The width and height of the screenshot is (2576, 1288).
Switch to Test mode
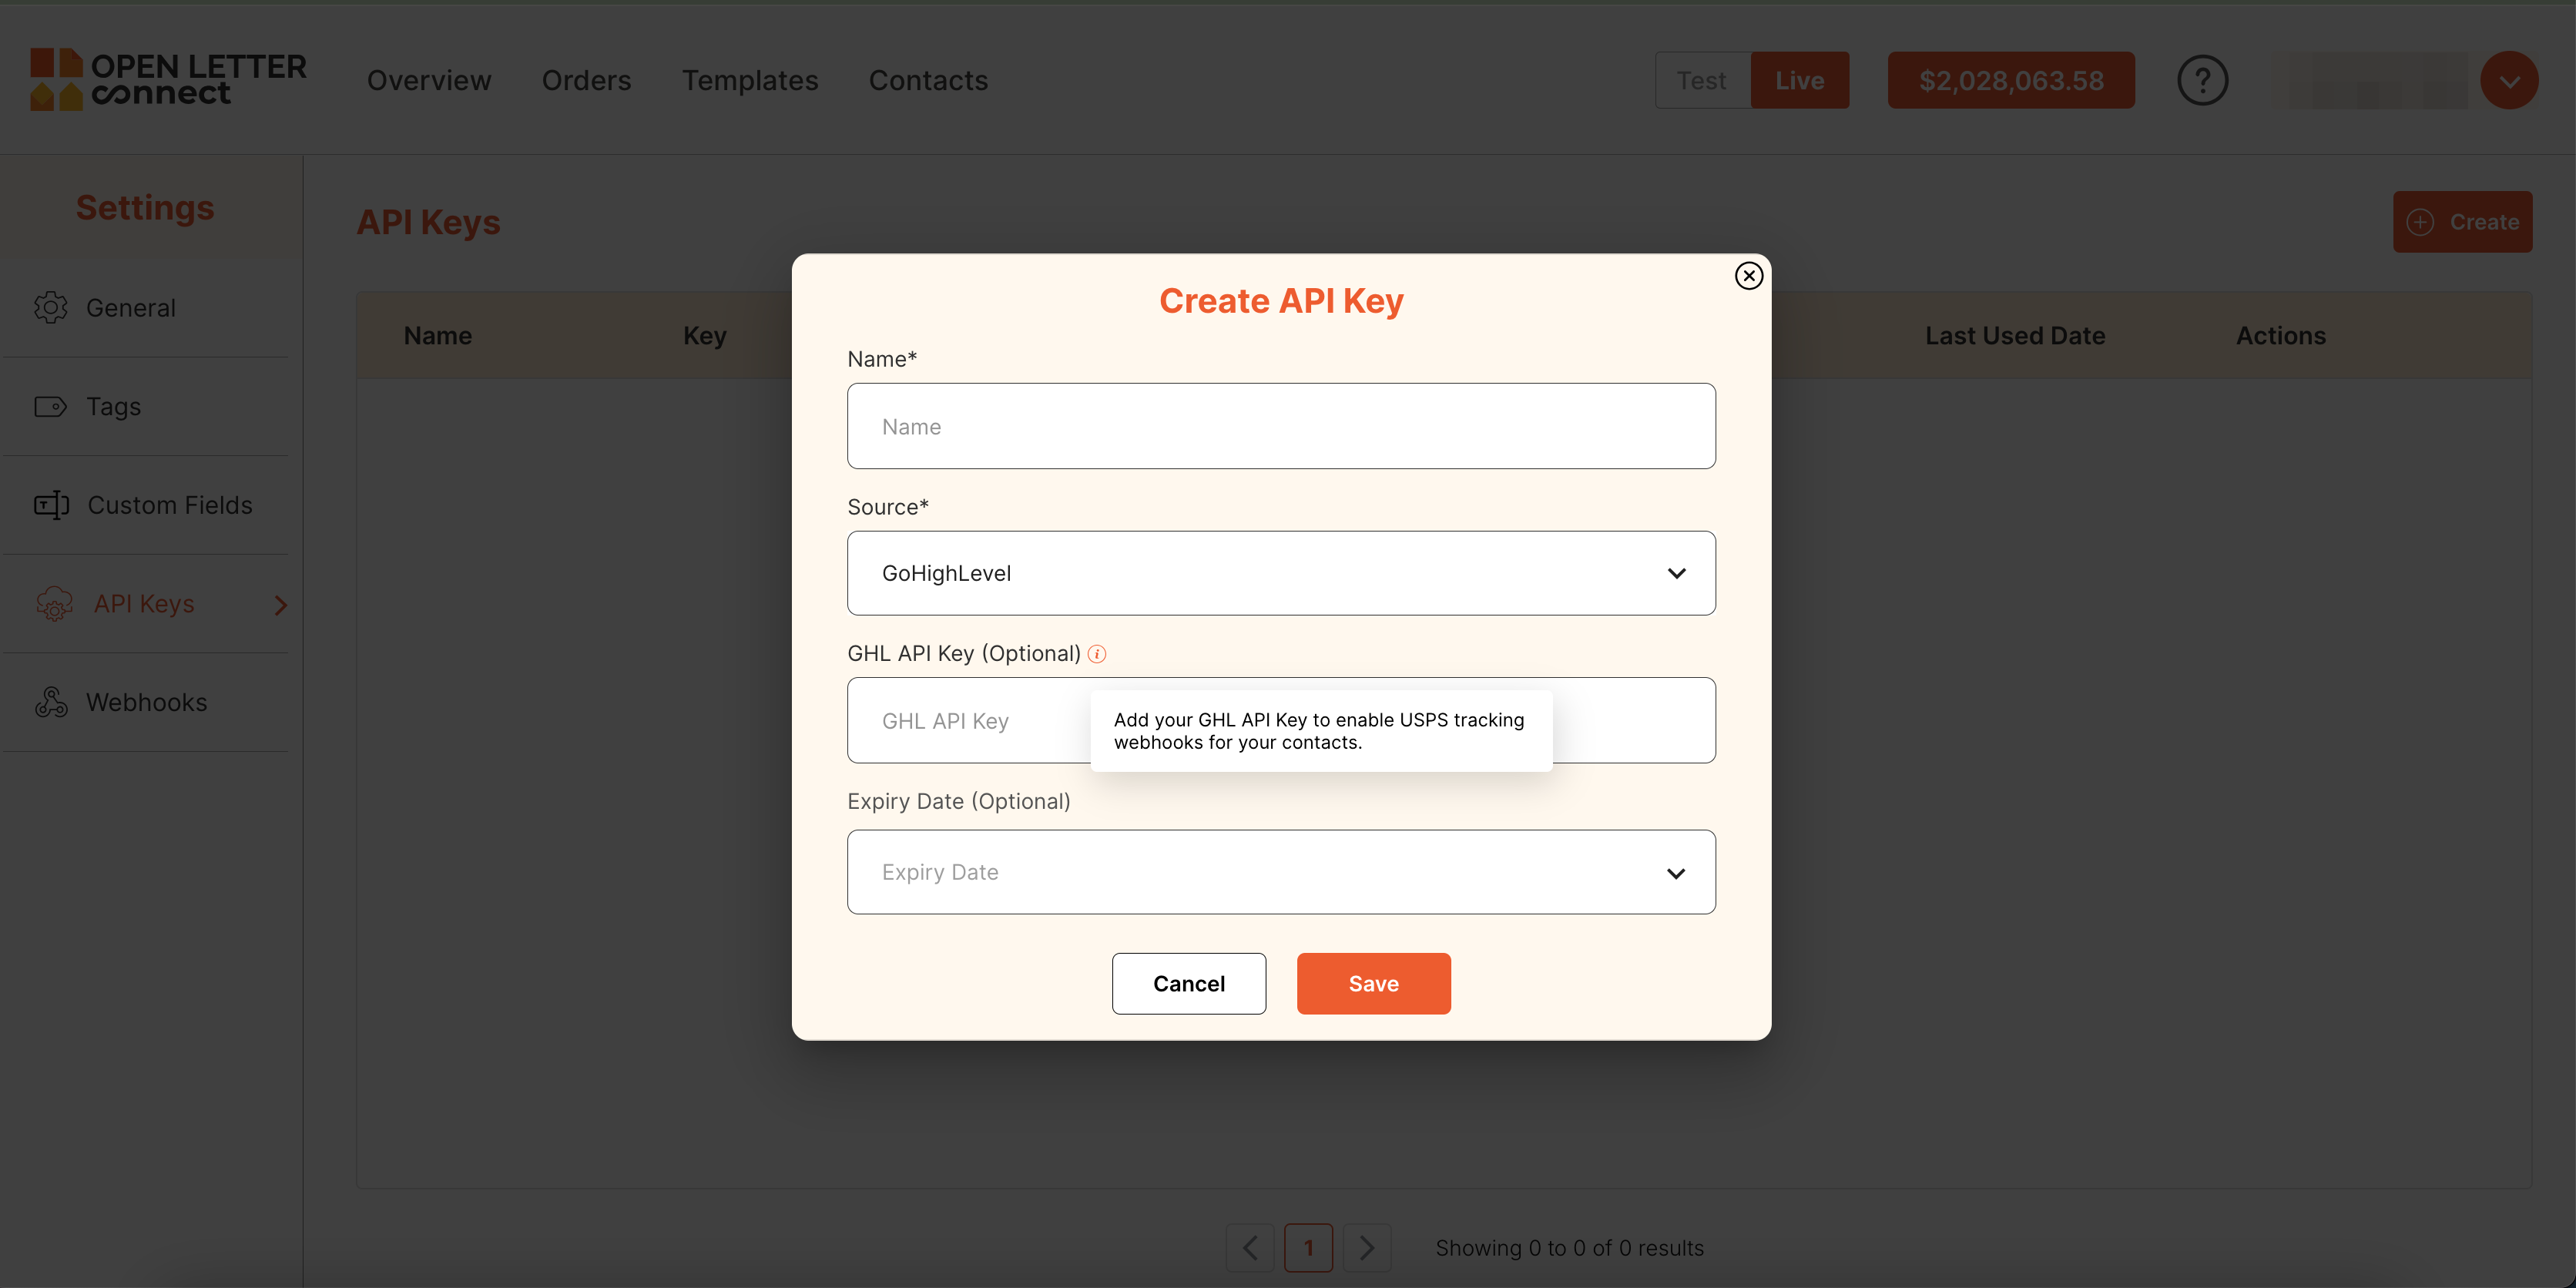click(x=1701, y=80)
